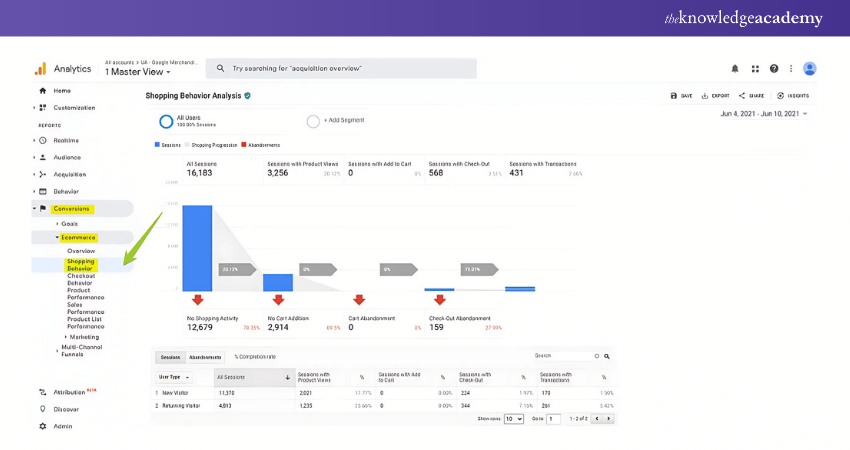Click the user account avatar
The image size is (850, 450).
809,69
